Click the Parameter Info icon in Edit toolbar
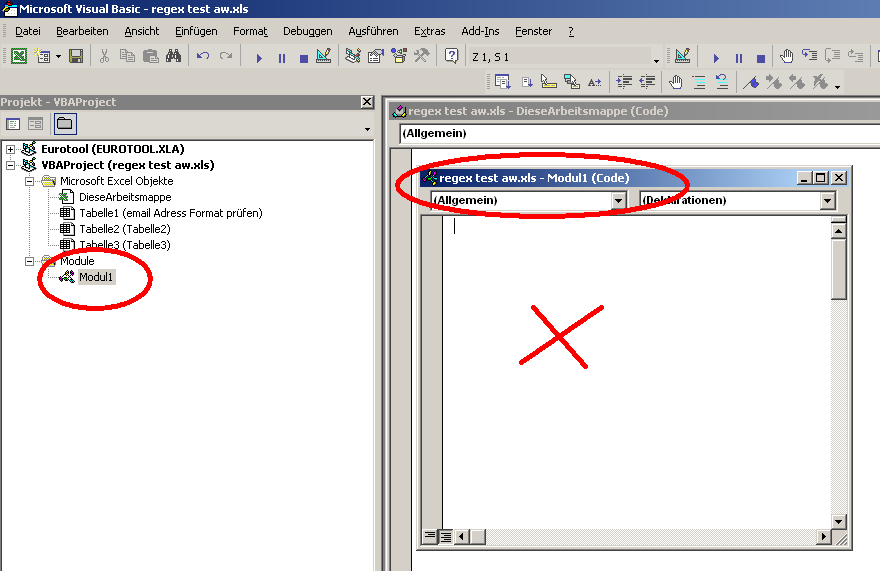The image size is (880, 571). point(571,83)
